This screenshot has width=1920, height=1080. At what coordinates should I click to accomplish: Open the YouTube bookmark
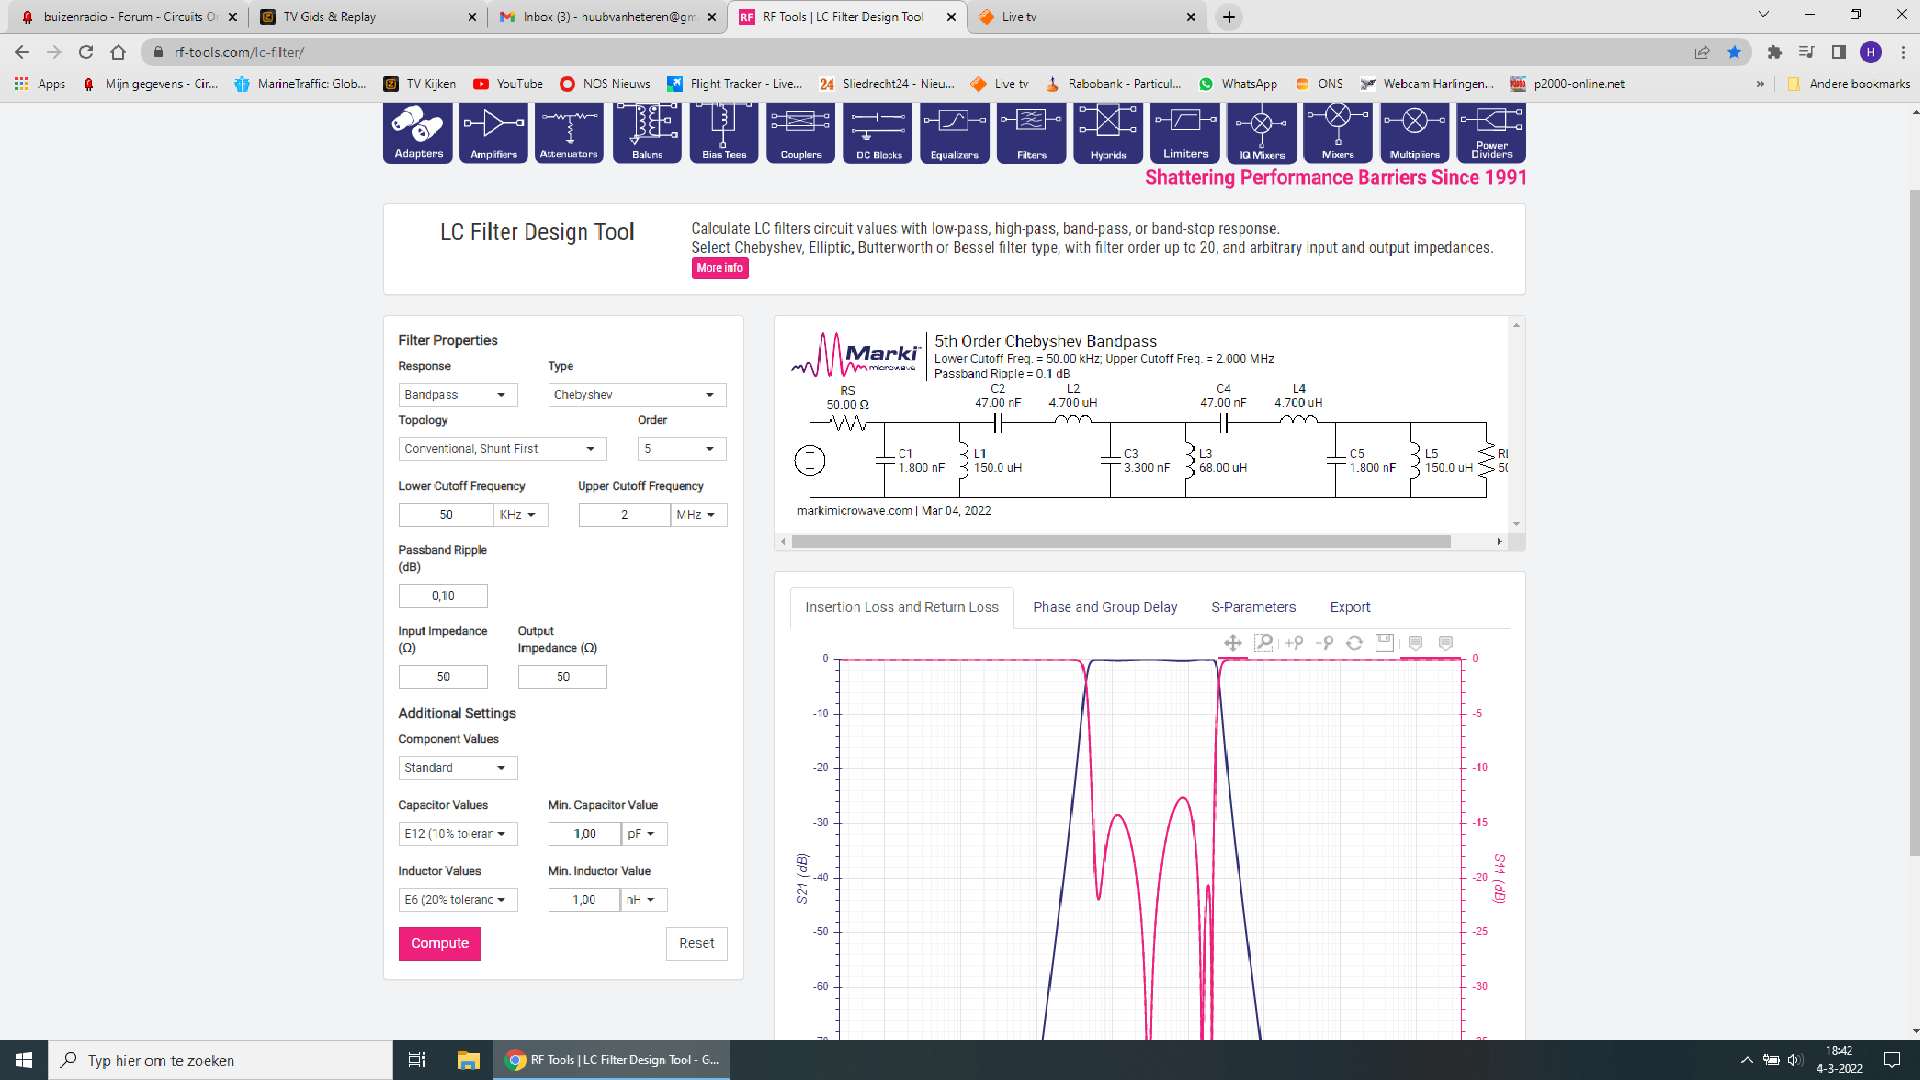(x=509, y=84)
